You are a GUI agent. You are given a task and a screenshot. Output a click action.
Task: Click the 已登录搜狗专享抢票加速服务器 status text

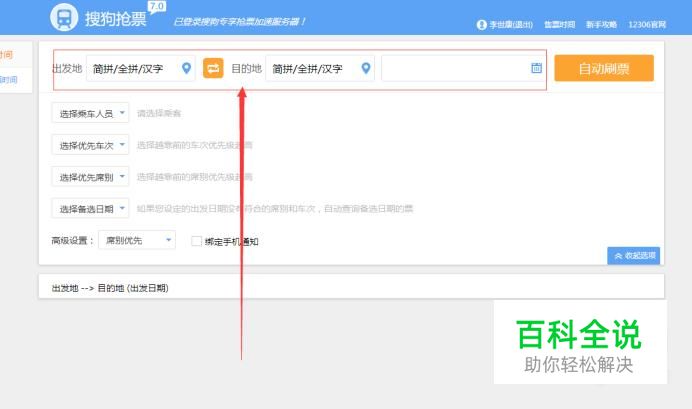(x=239, y=22)
